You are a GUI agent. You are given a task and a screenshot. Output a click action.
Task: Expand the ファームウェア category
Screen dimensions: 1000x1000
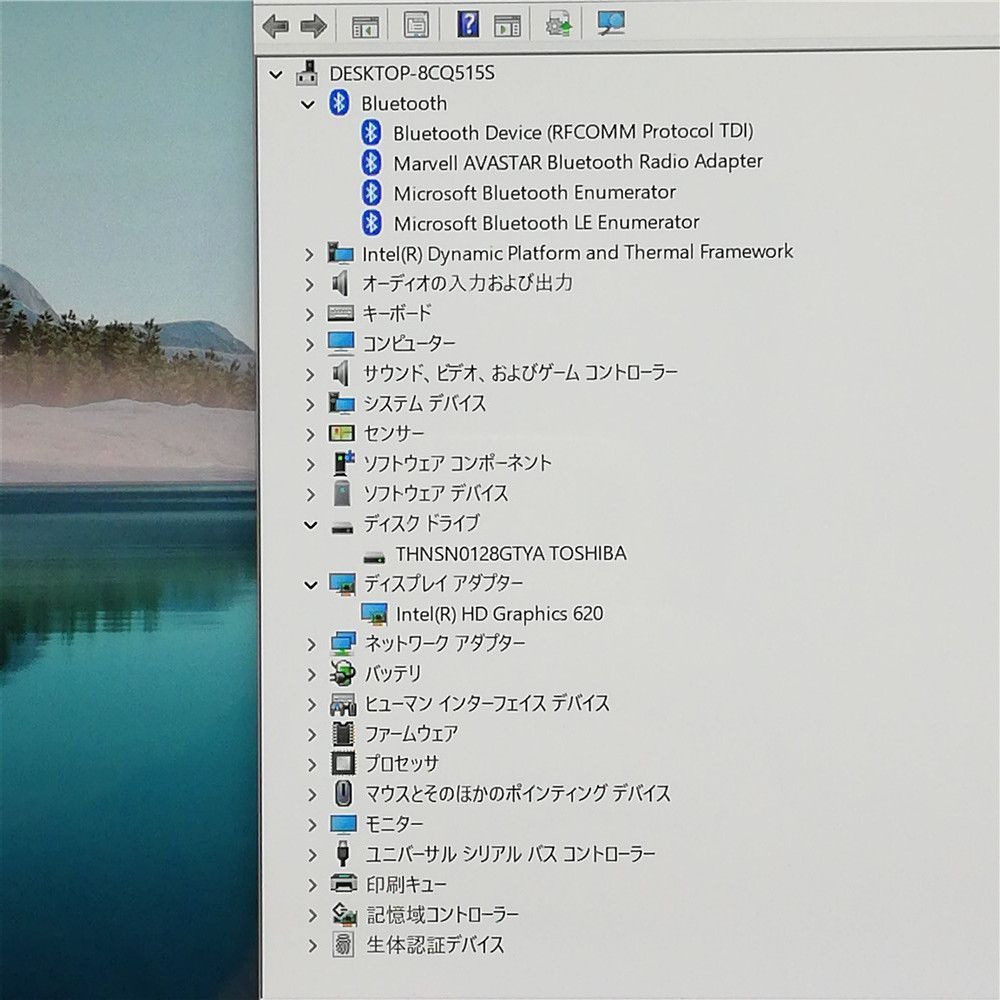pos(312,735)
